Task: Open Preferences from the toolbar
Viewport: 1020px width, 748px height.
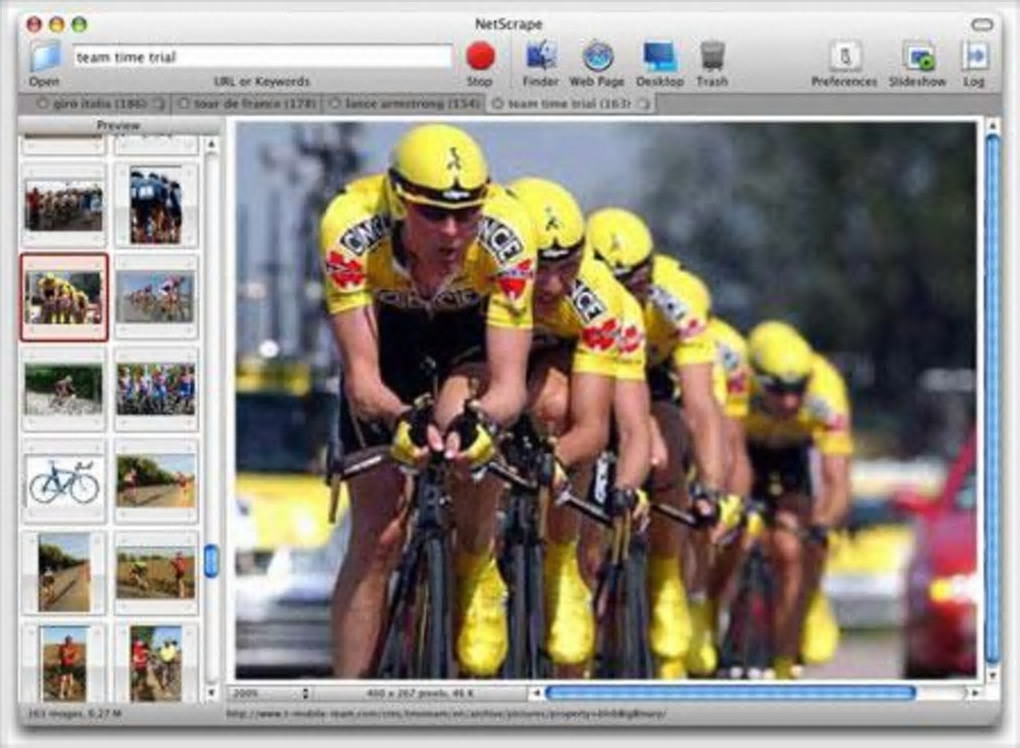Action: (x=844, y=56)
